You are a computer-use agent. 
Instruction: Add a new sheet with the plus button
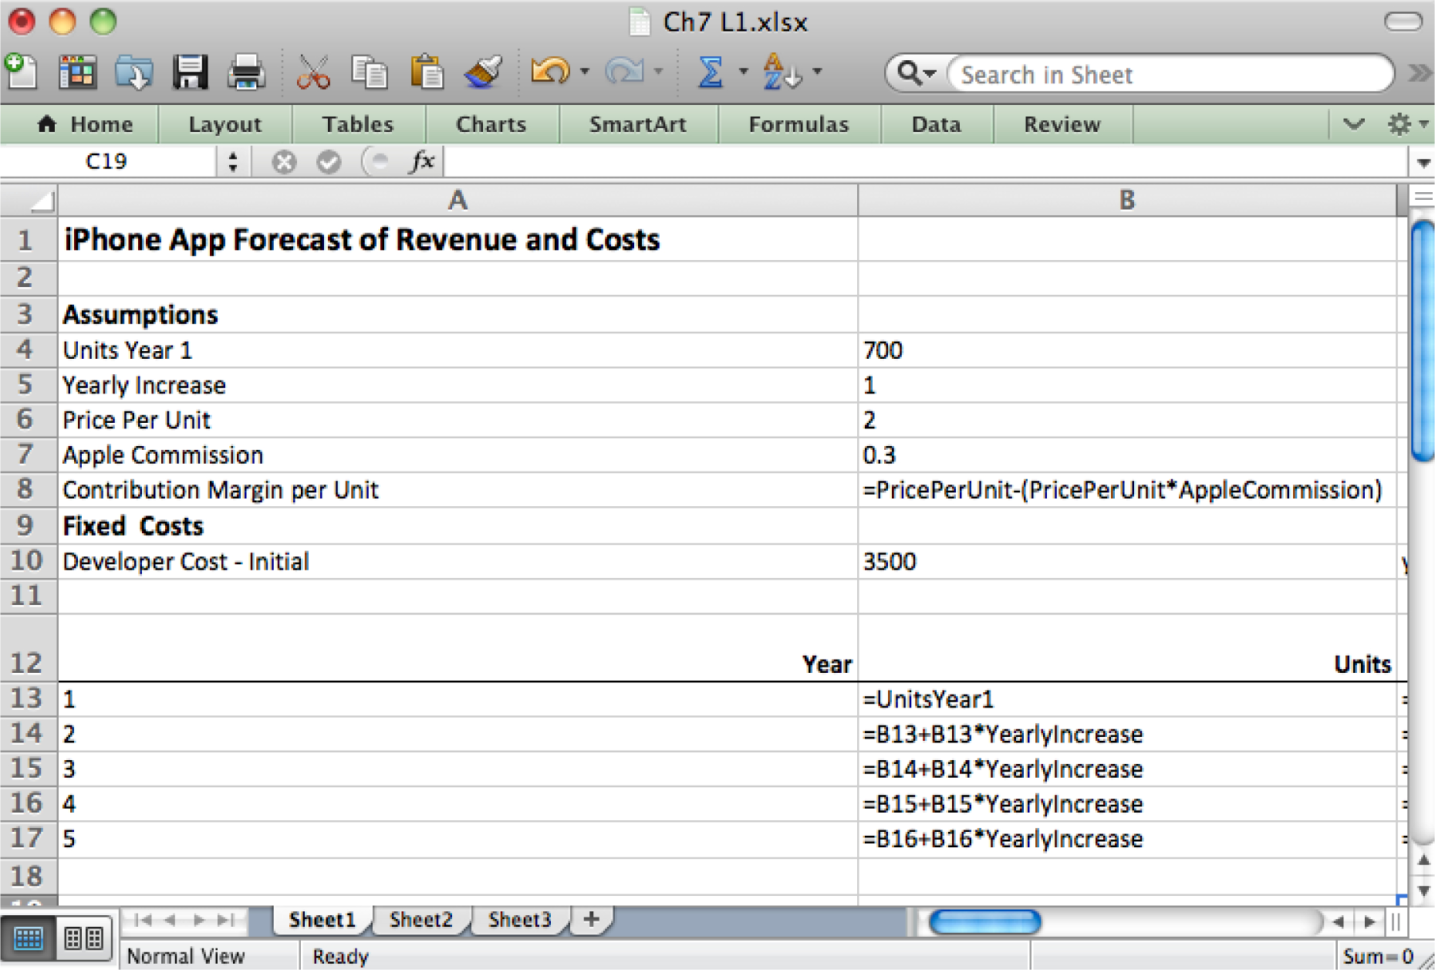[590, 919]
